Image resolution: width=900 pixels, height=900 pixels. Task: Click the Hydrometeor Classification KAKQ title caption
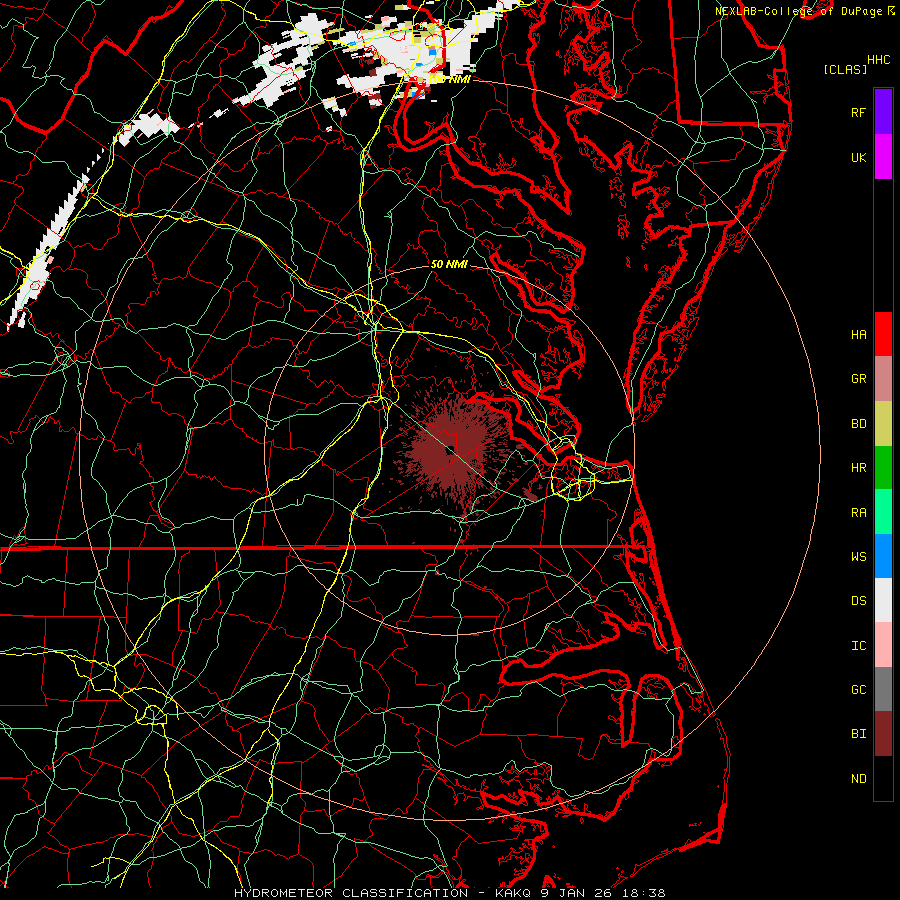[x=449, y=893]
